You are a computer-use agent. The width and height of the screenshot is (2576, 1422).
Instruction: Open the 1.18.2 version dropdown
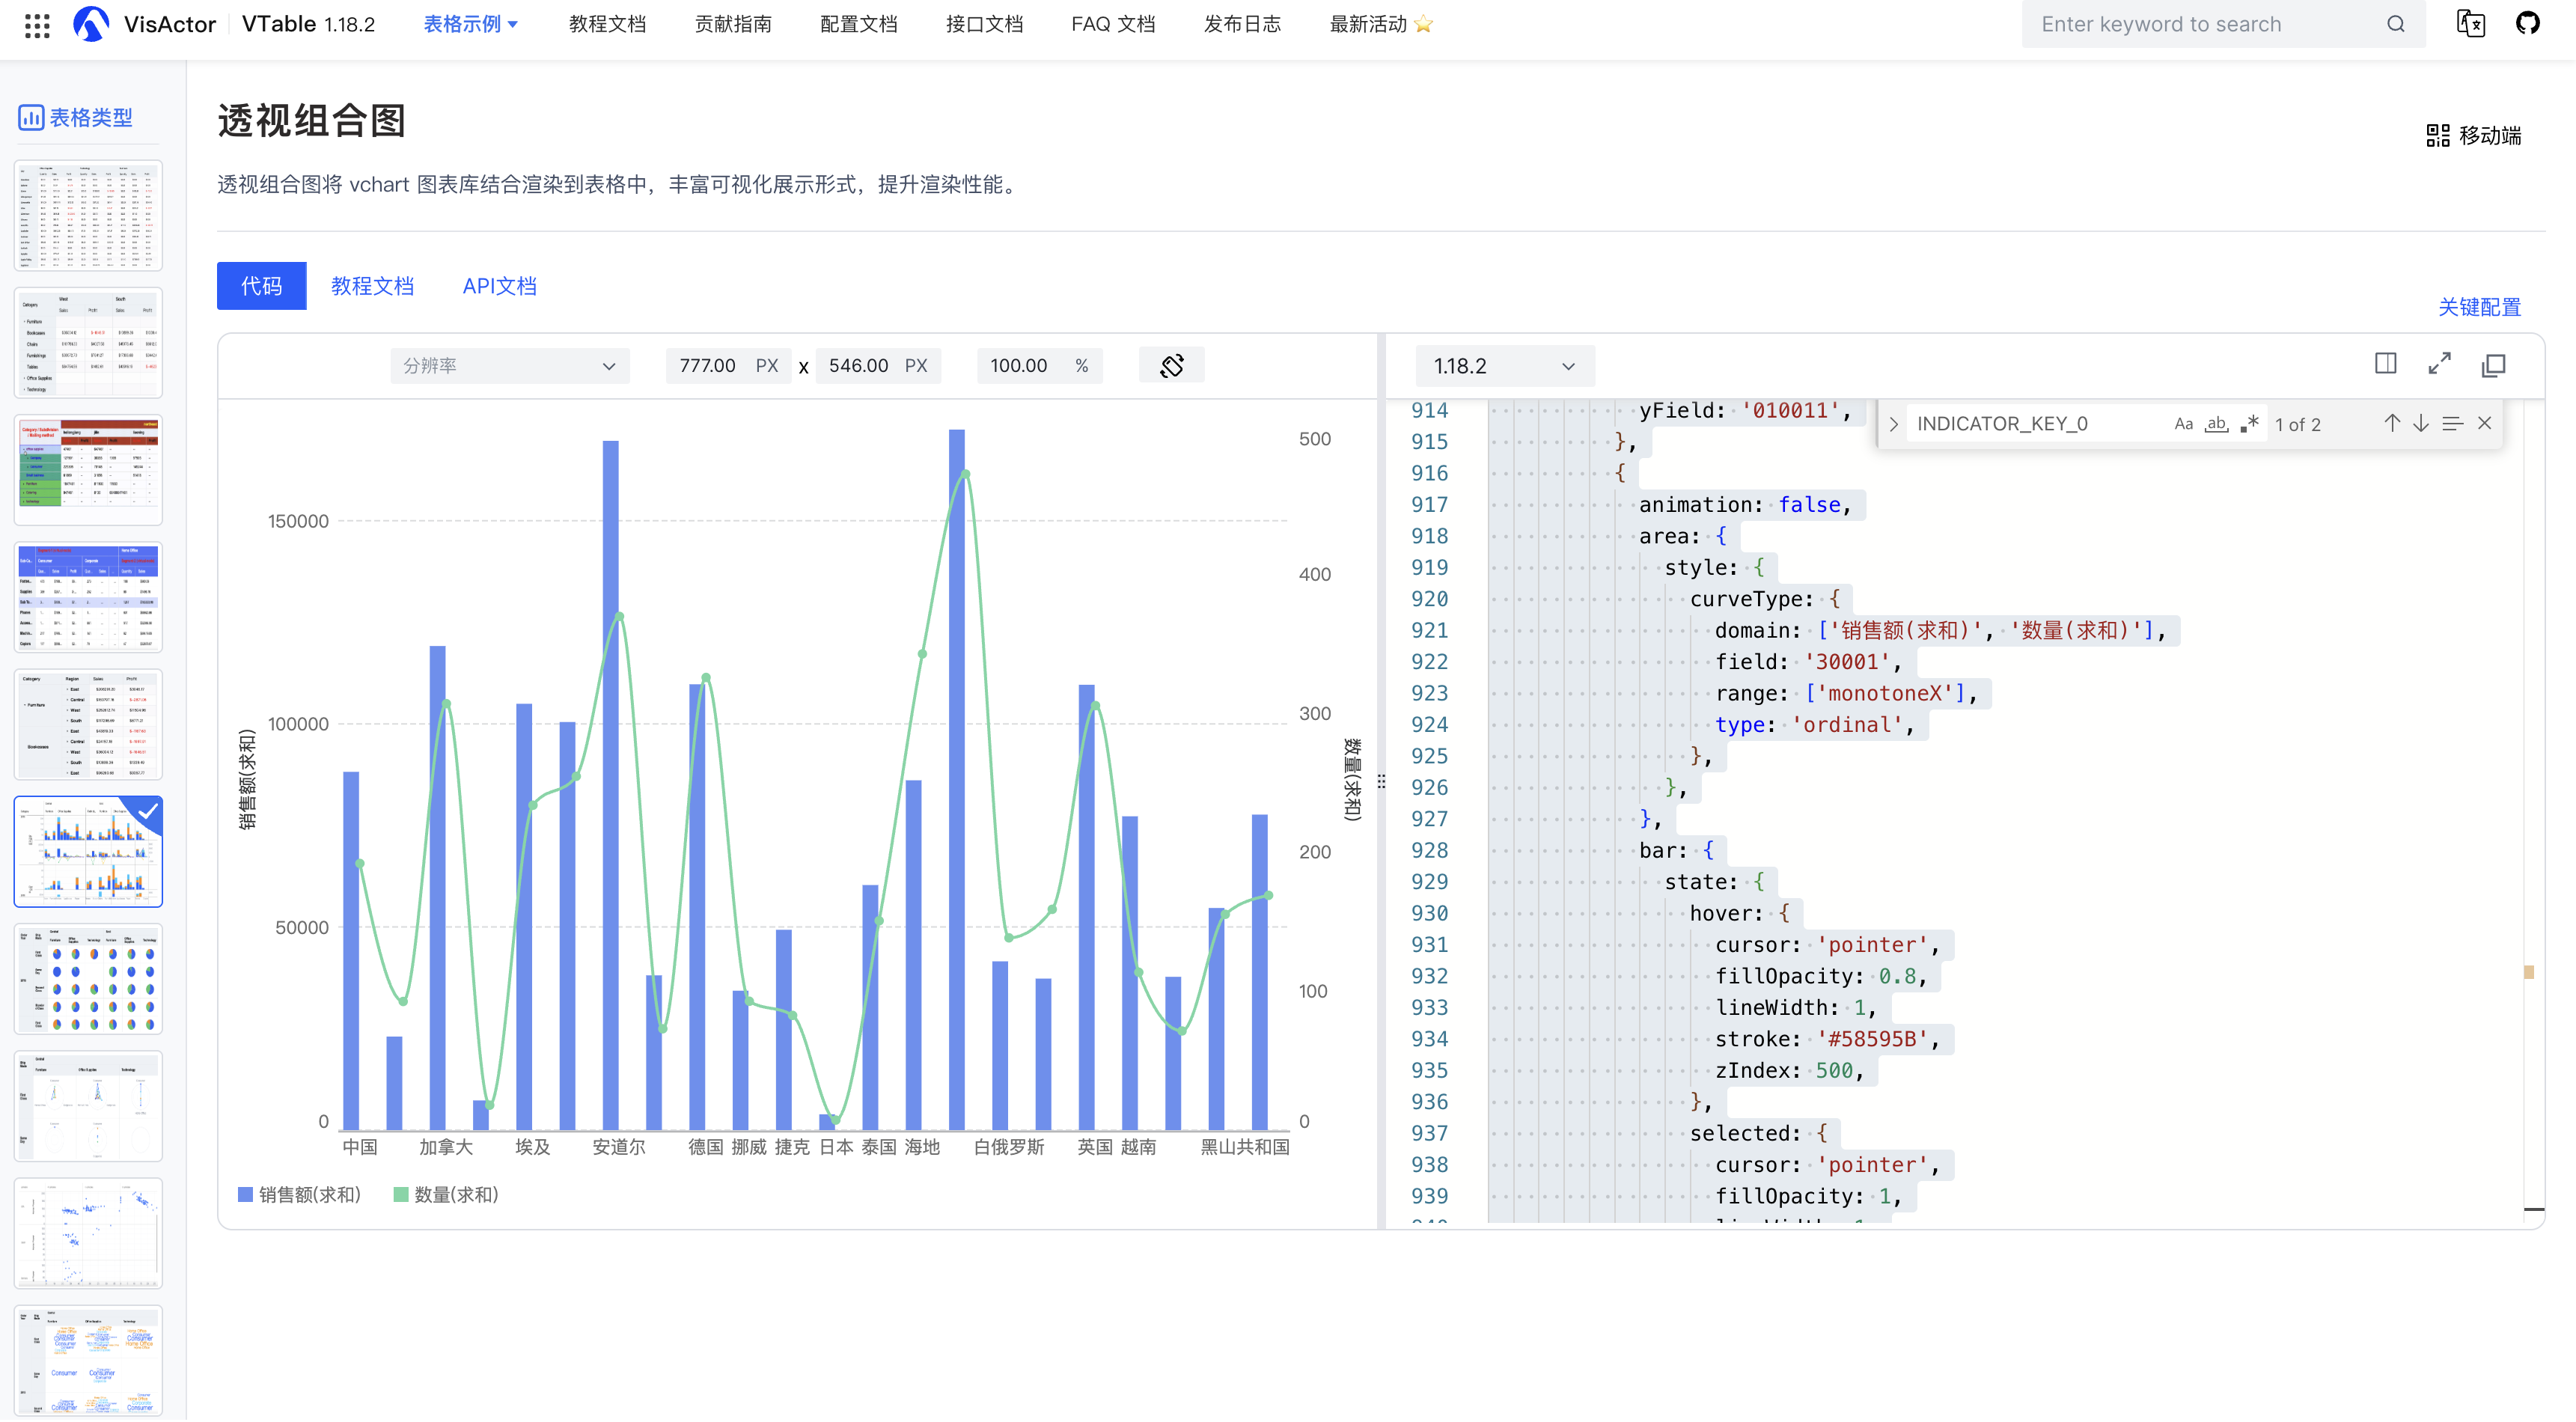point(1503,366)
